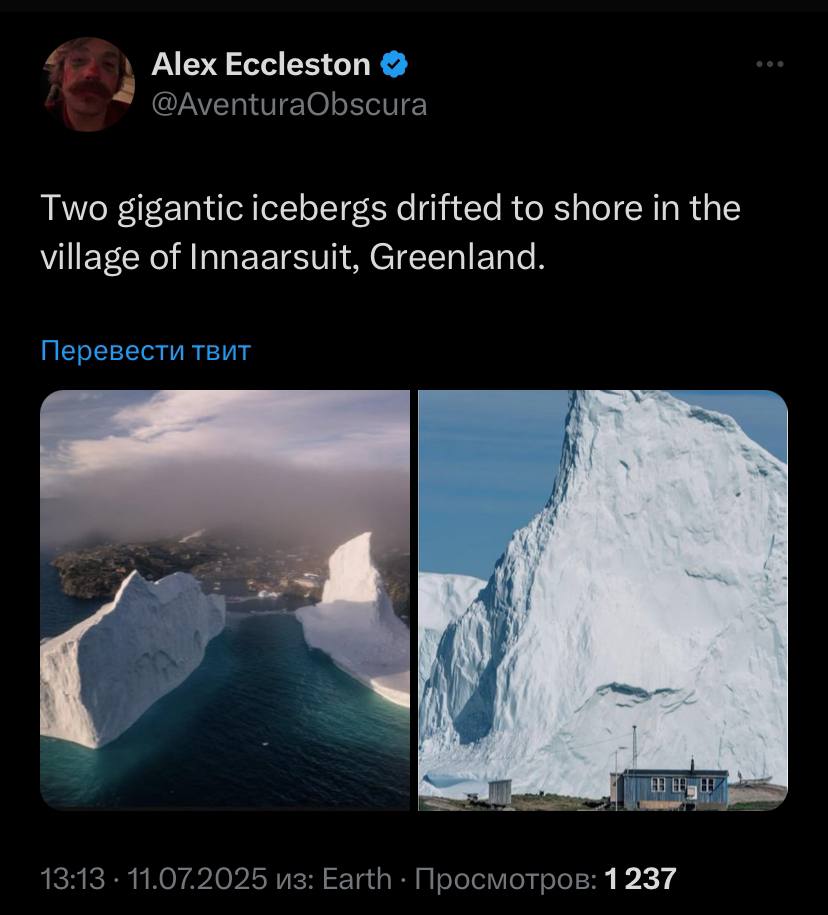
Task: Click the village coastline in the aerial photo
Action: pyautogui.click(x=193, y=569)
